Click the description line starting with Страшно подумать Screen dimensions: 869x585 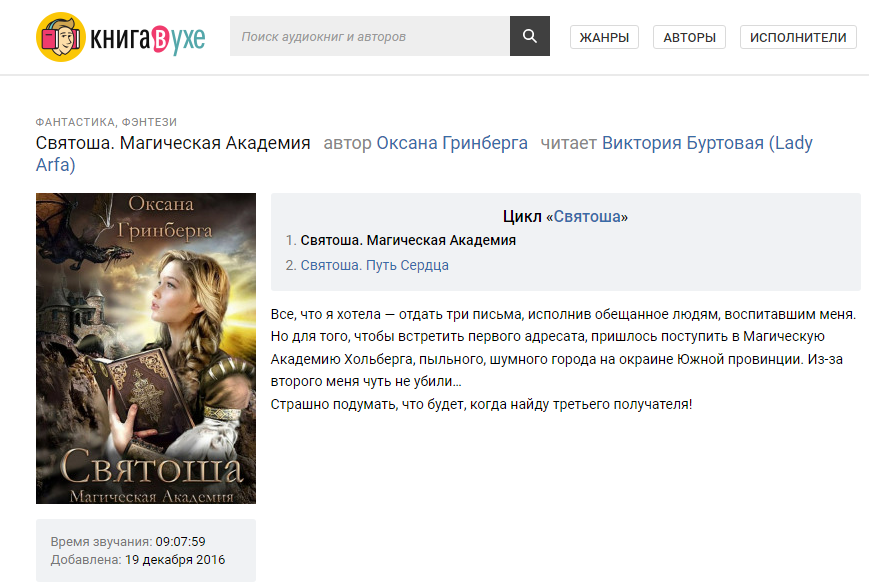pyautogui.click(x=481, y=404)
